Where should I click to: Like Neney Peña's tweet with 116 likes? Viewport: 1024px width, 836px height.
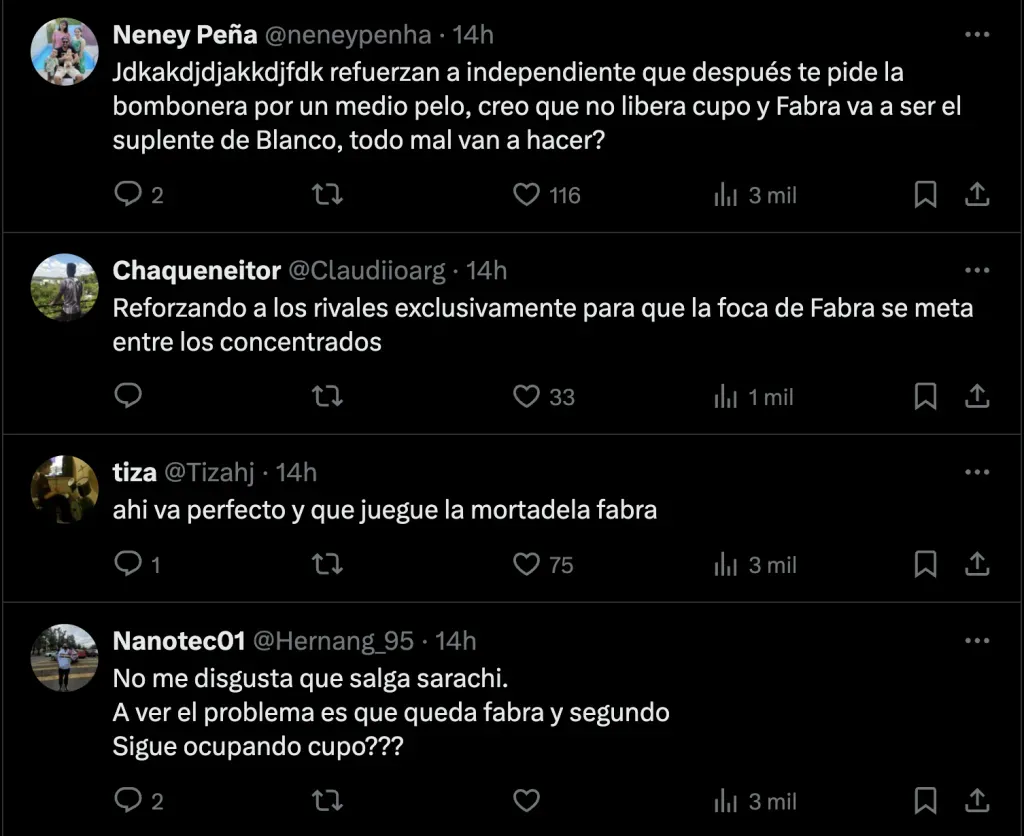(x=527, y=194)
